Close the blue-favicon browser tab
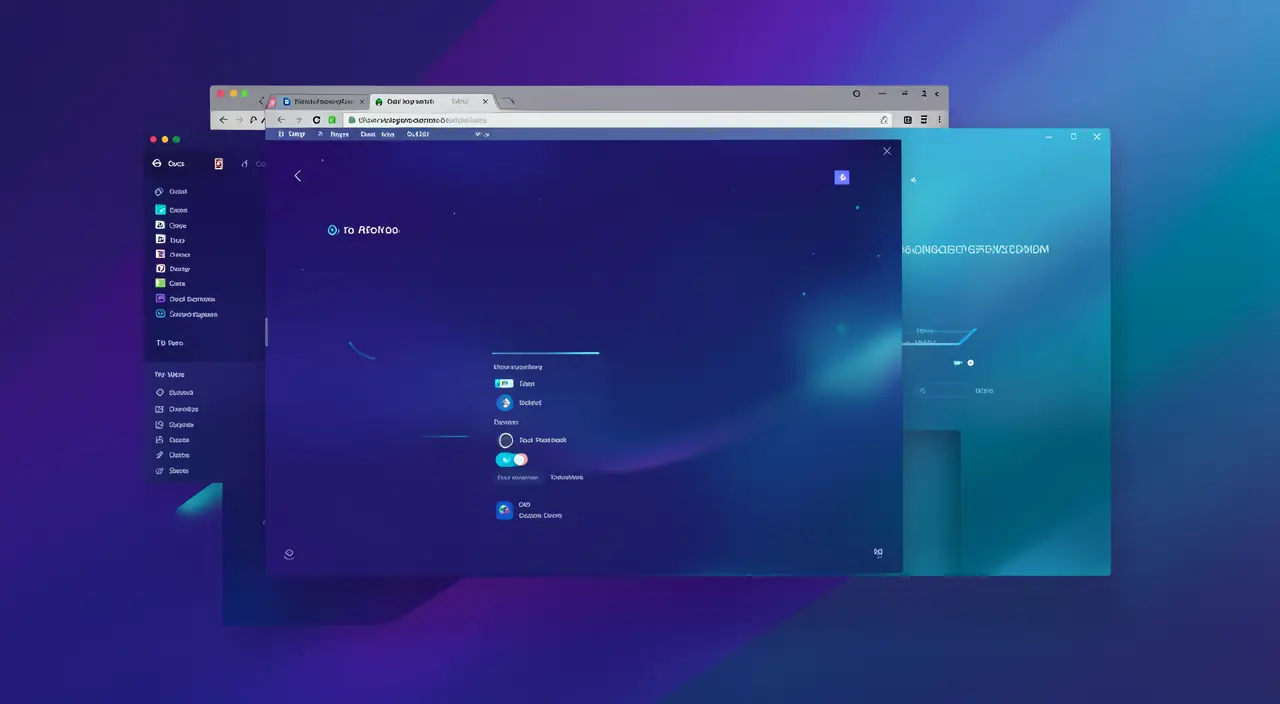Screen dimensions: 1280x704 (x=362, y=101)
